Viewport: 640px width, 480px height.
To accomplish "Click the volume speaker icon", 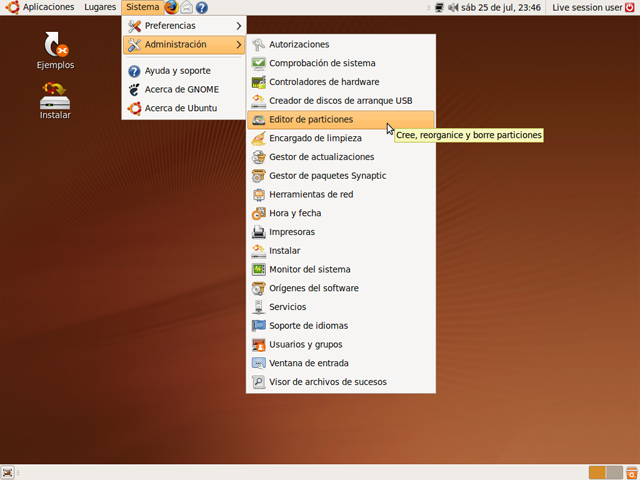I will [453, 7].
